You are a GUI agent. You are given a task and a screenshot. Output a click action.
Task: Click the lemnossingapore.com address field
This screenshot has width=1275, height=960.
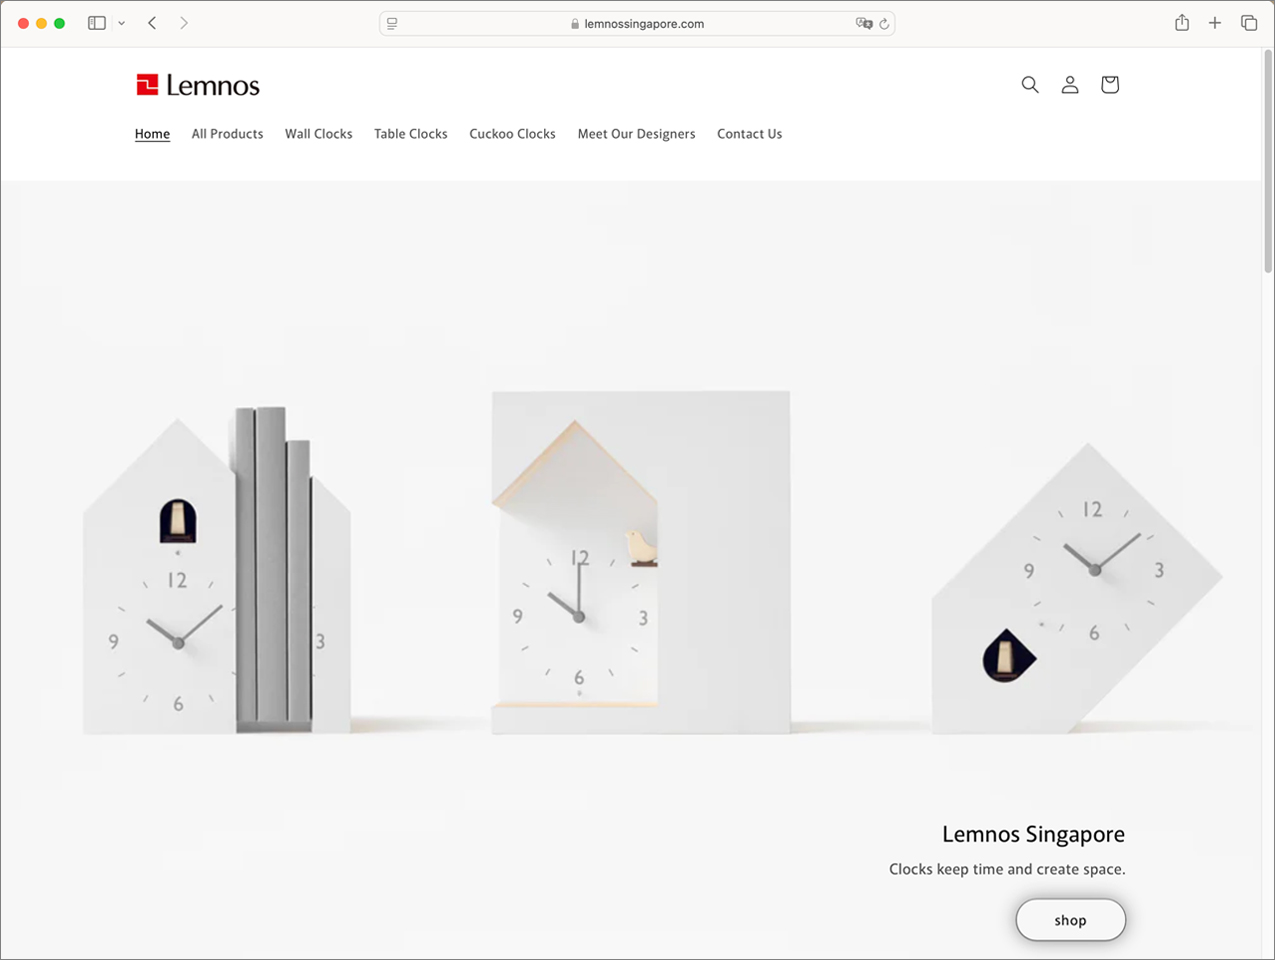point(637,23)
